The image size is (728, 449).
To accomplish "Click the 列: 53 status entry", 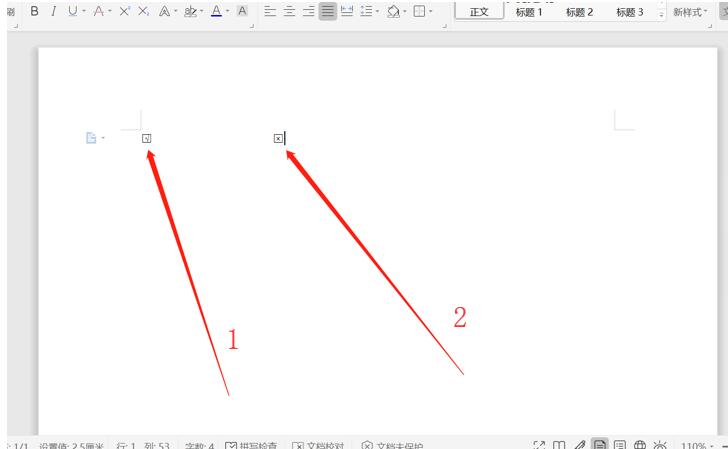I will coord(156,445).
